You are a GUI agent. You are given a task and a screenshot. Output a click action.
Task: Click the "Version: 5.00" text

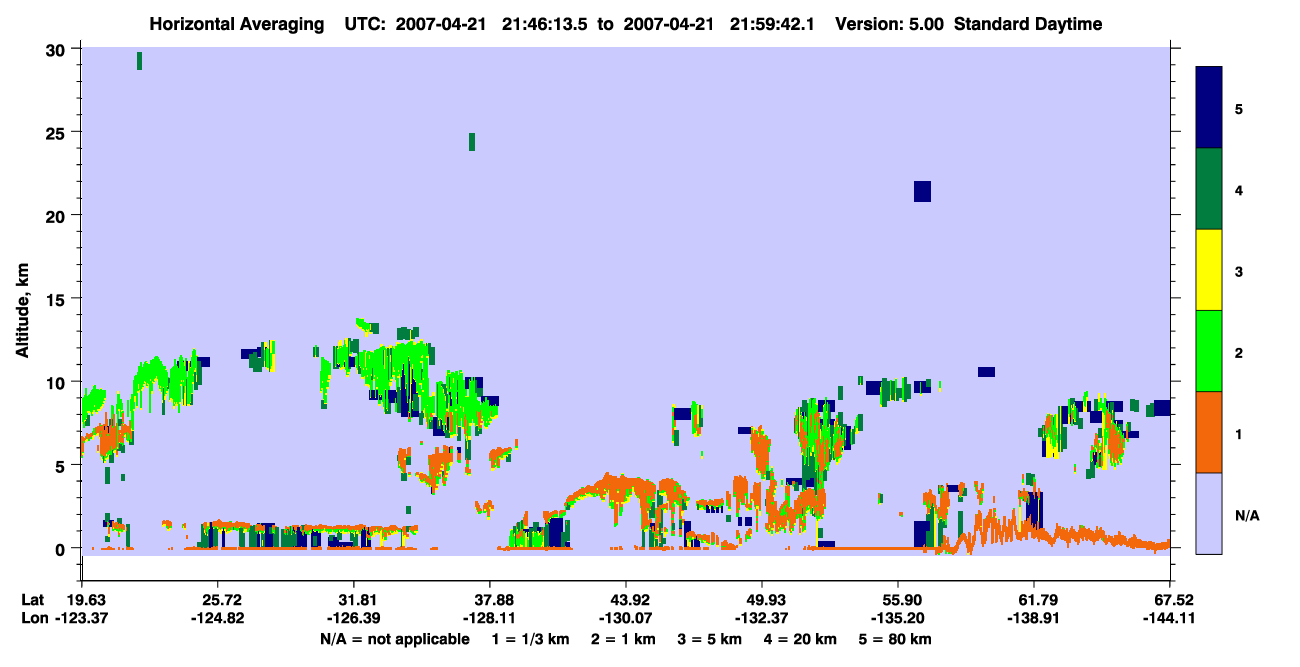click(x=889, y=24)
